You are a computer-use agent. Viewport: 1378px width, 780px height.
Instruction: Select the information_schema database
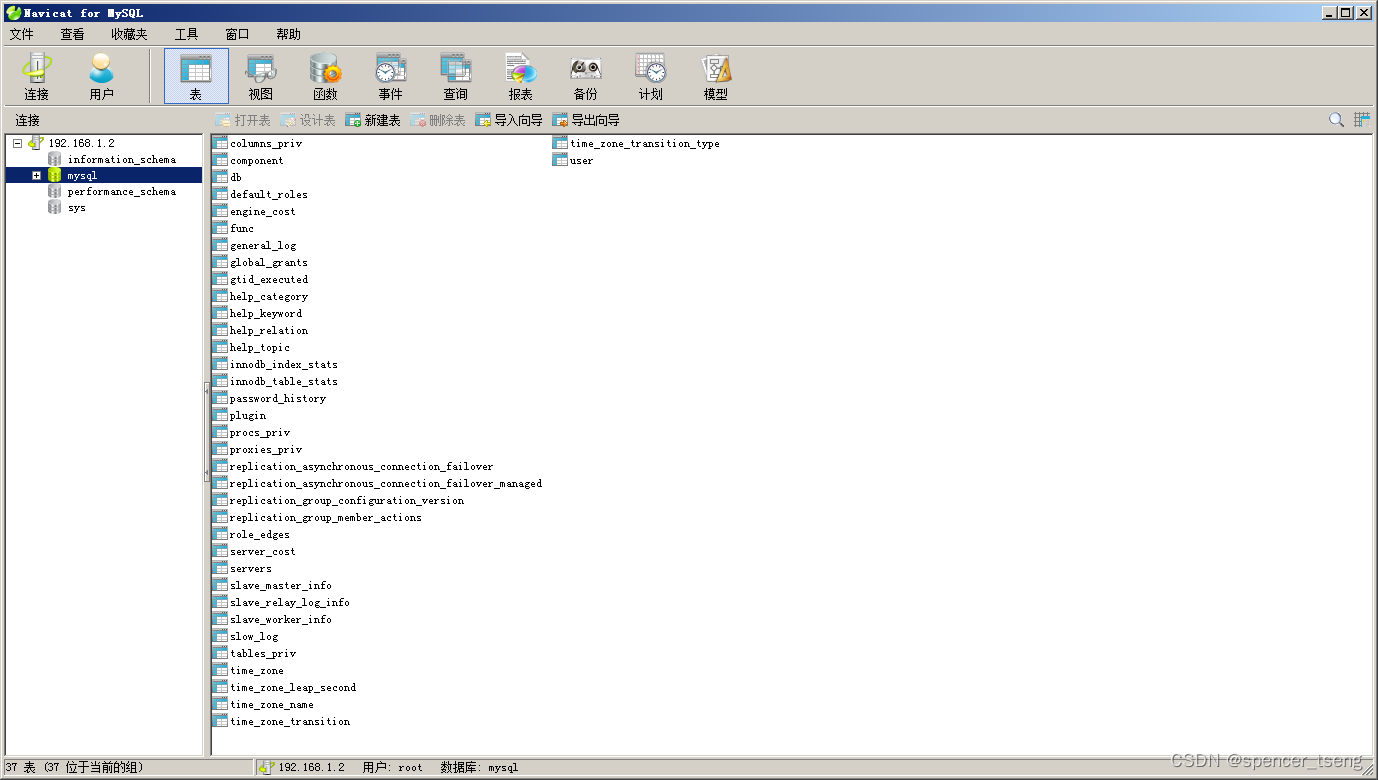[x=123, y=158]
